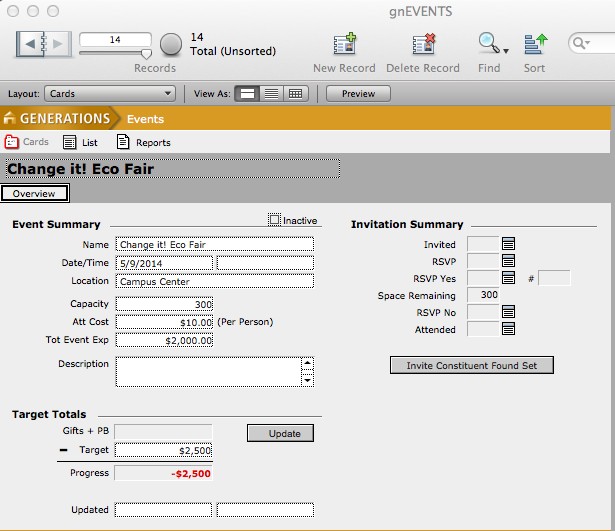Expand the Find dropdown arrow
Screen dimensions: 615x531
(506, 50)
